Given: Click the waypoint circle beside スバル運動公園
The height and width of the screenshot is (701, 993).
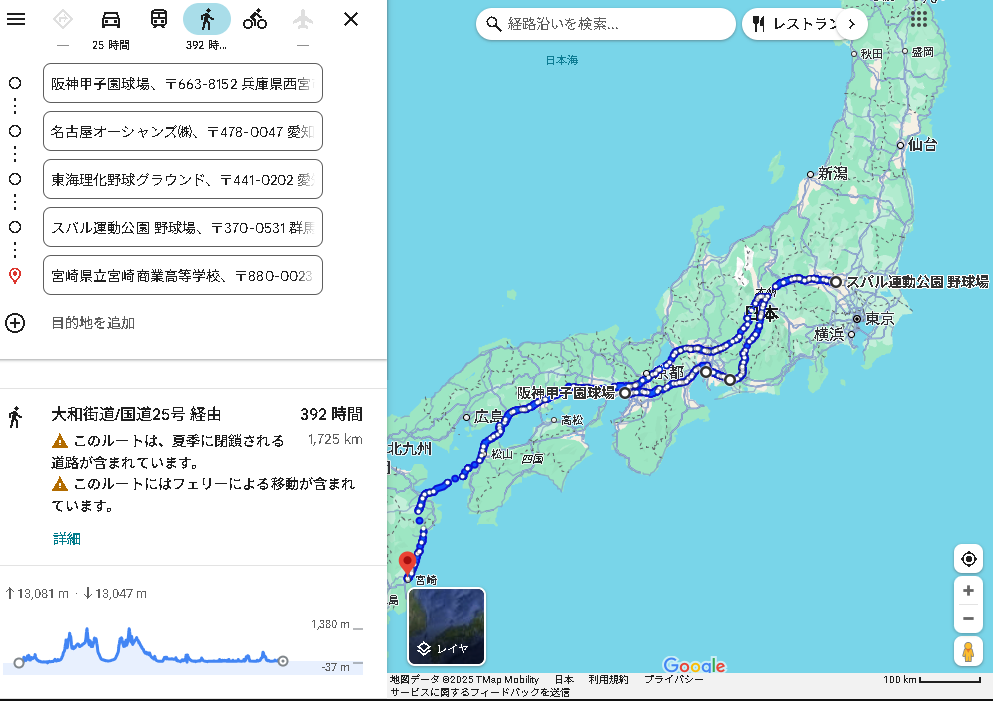Looking at the screenshot, I should pyautogui.click(x=15, y=227).
